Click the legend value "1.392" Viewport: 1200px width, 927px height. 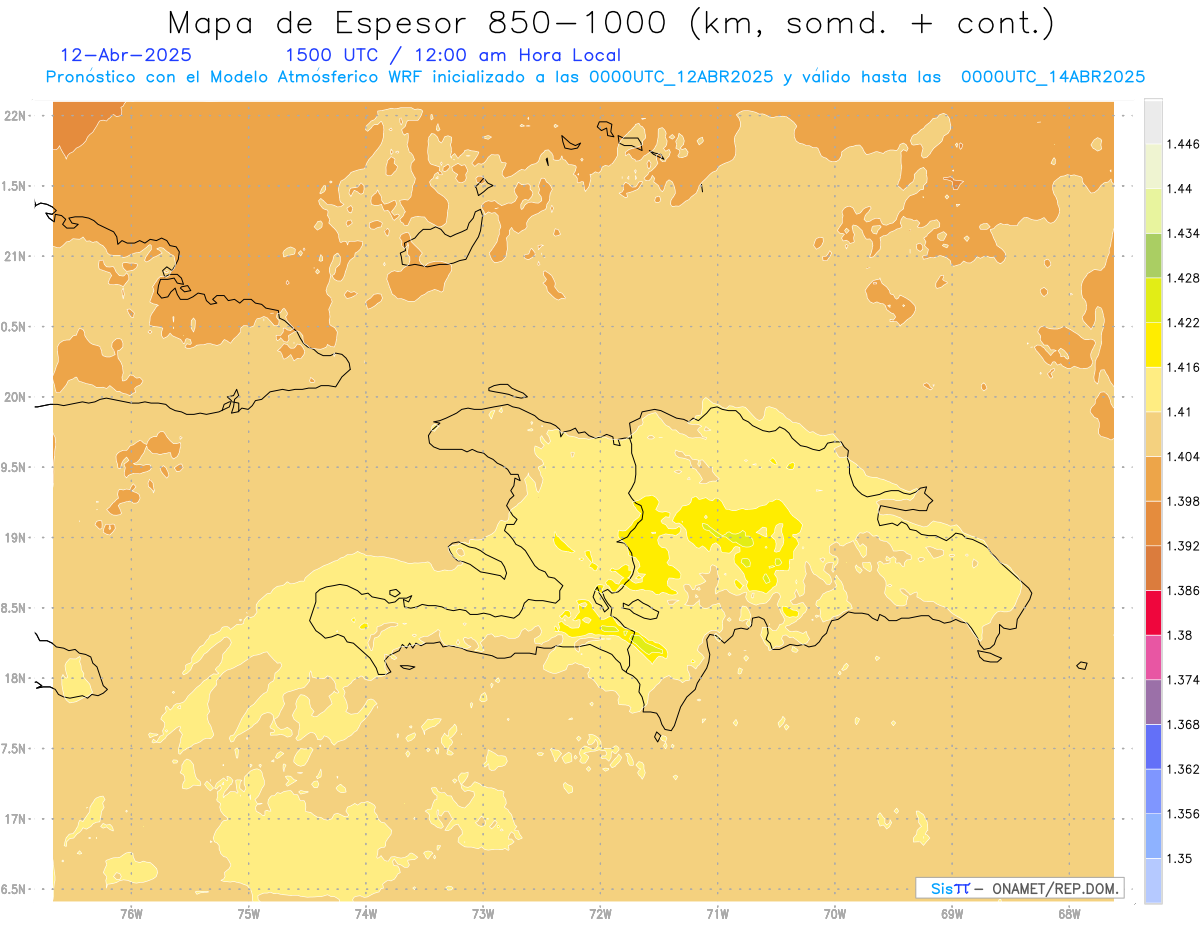pyautogui.click(x=1183, y=546)
